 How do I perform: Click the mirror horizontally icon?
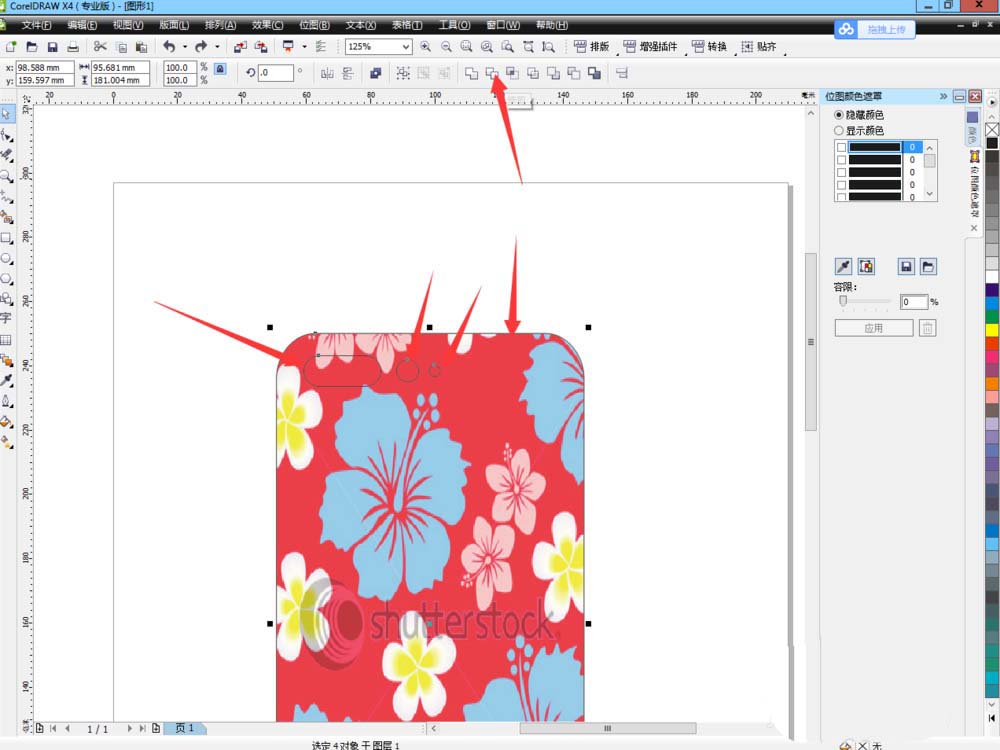pos(327,73)
